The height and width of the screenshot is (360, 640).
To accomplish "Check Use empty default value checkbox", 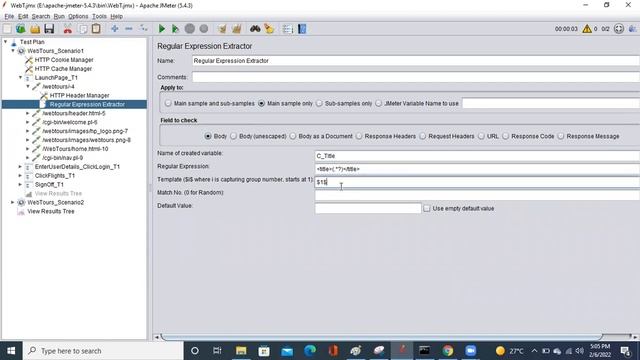I will (x=427, y=208).
